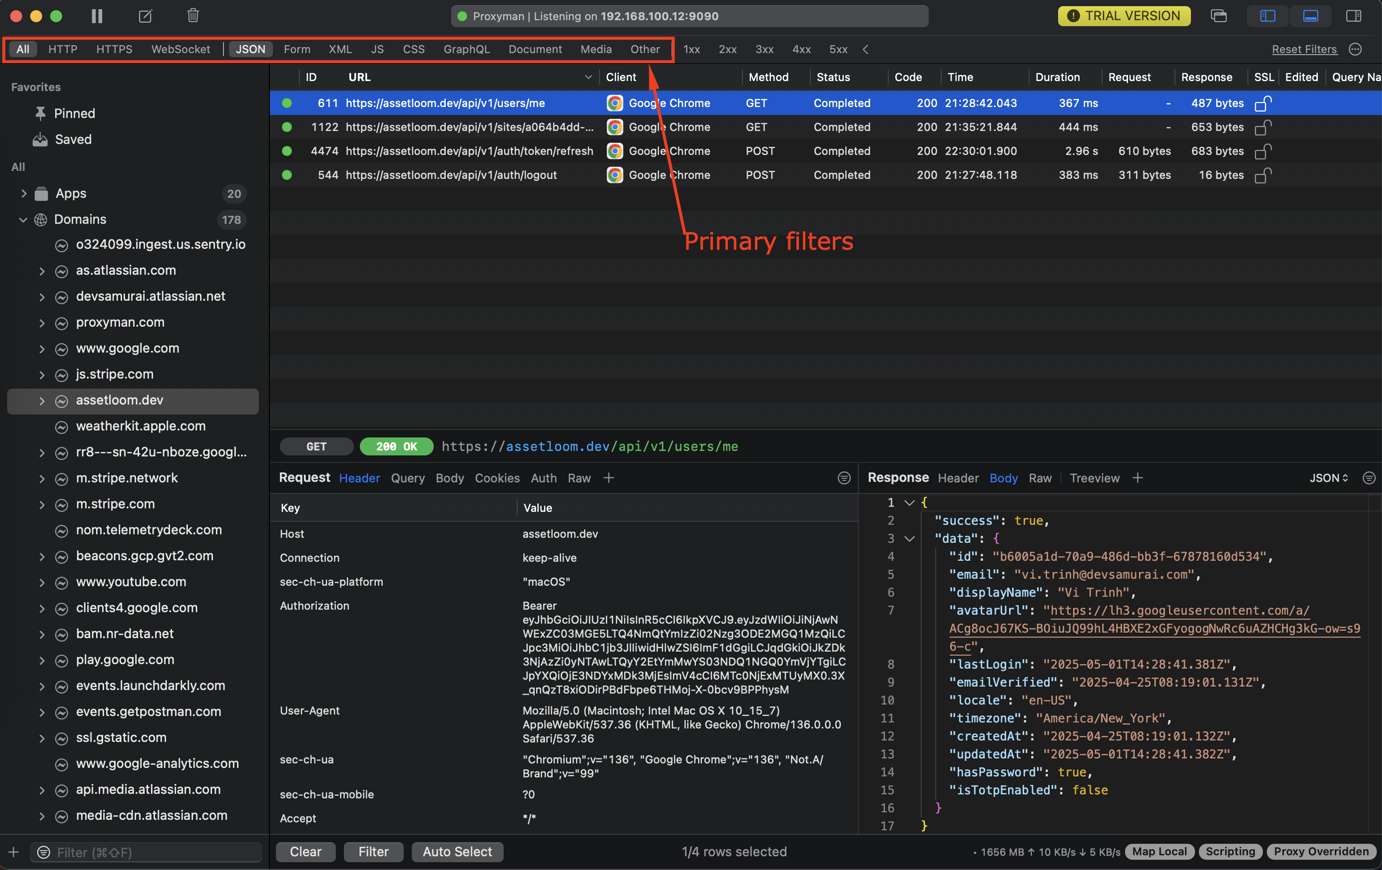
Task: Toggle the left sidebar panel icon
Action: [x=1267, y=16]
